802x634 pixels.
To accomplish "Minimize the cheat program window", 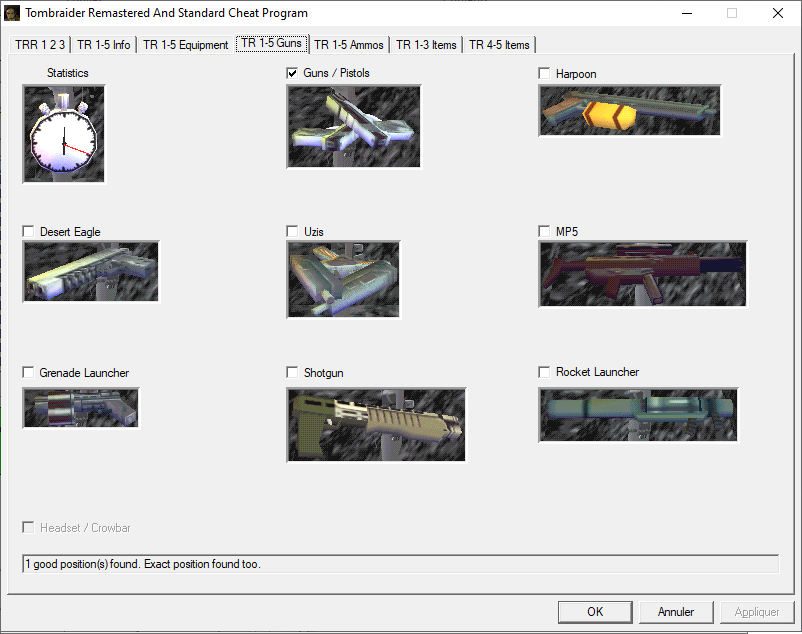I will click(x=687, y=13).
